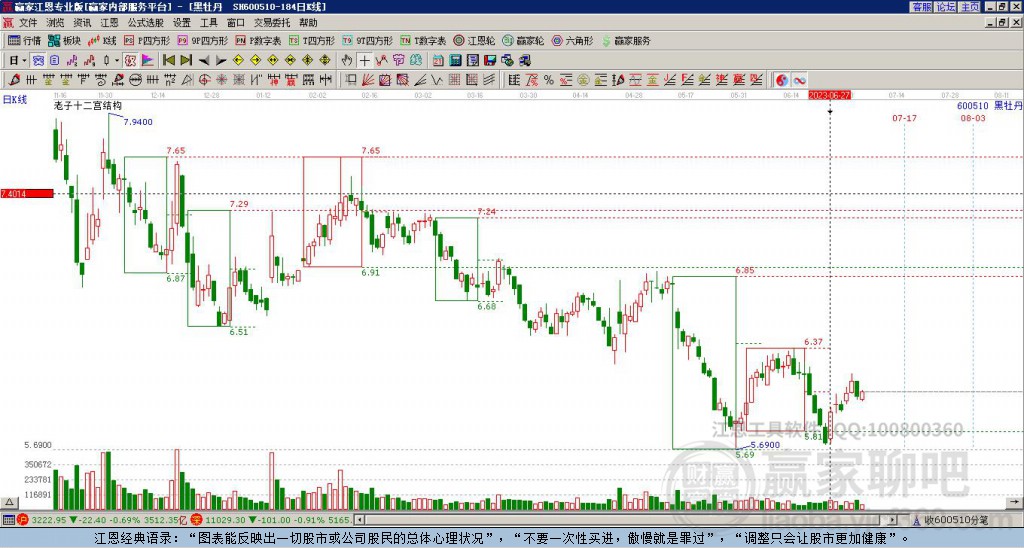This screenshot has height=548, width=1024.
Task: Click the 7.4014 red price label
Action: (27, 193)
